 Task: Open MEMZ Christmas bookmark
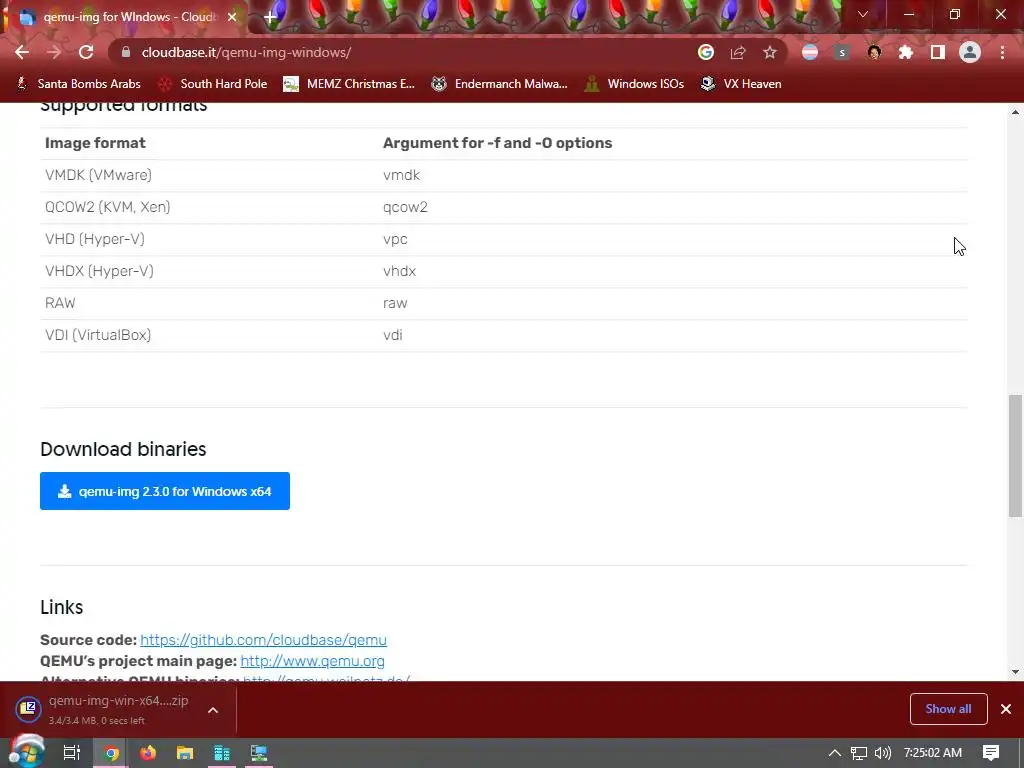pyautogui.click(x=349, y=84)
